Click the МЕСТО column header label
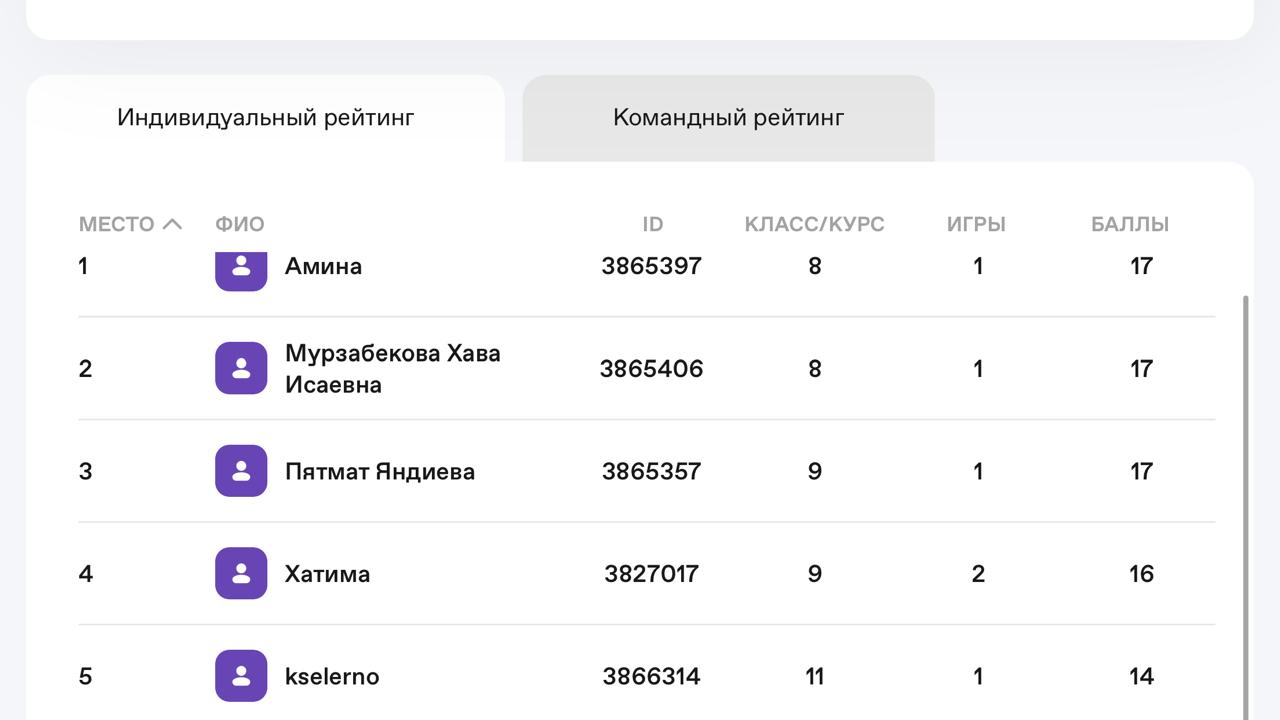Image resolution: width=1280 pixels, height=720 pixels. (x=117, y=224)
